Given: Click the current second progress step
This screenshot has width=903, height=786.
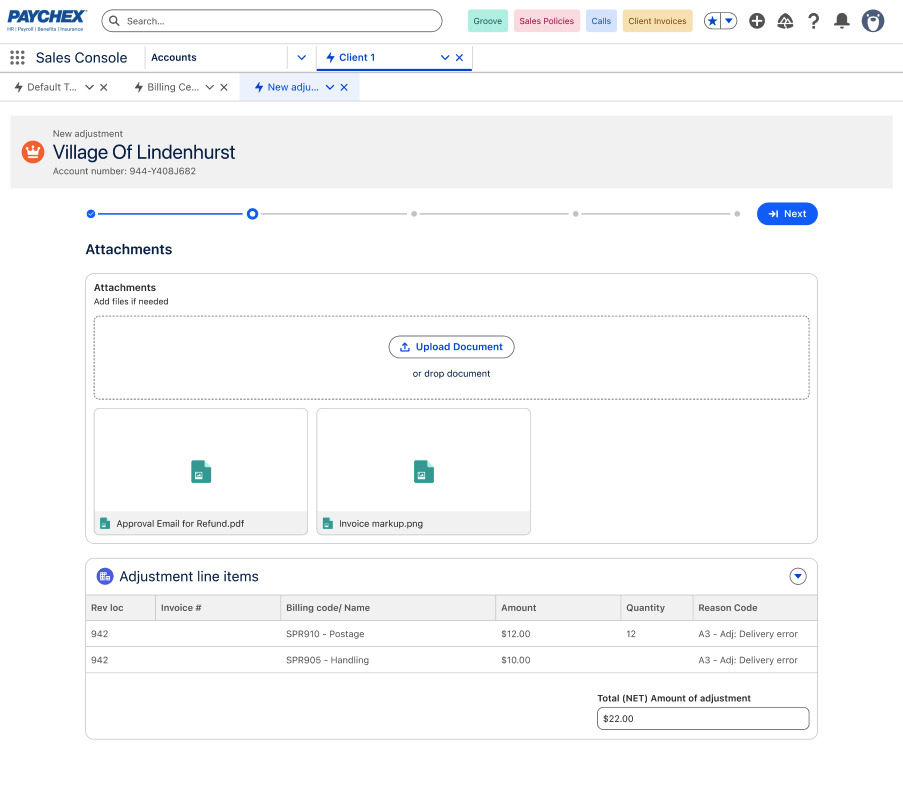Looking at the screenshot, I should 252,214.
